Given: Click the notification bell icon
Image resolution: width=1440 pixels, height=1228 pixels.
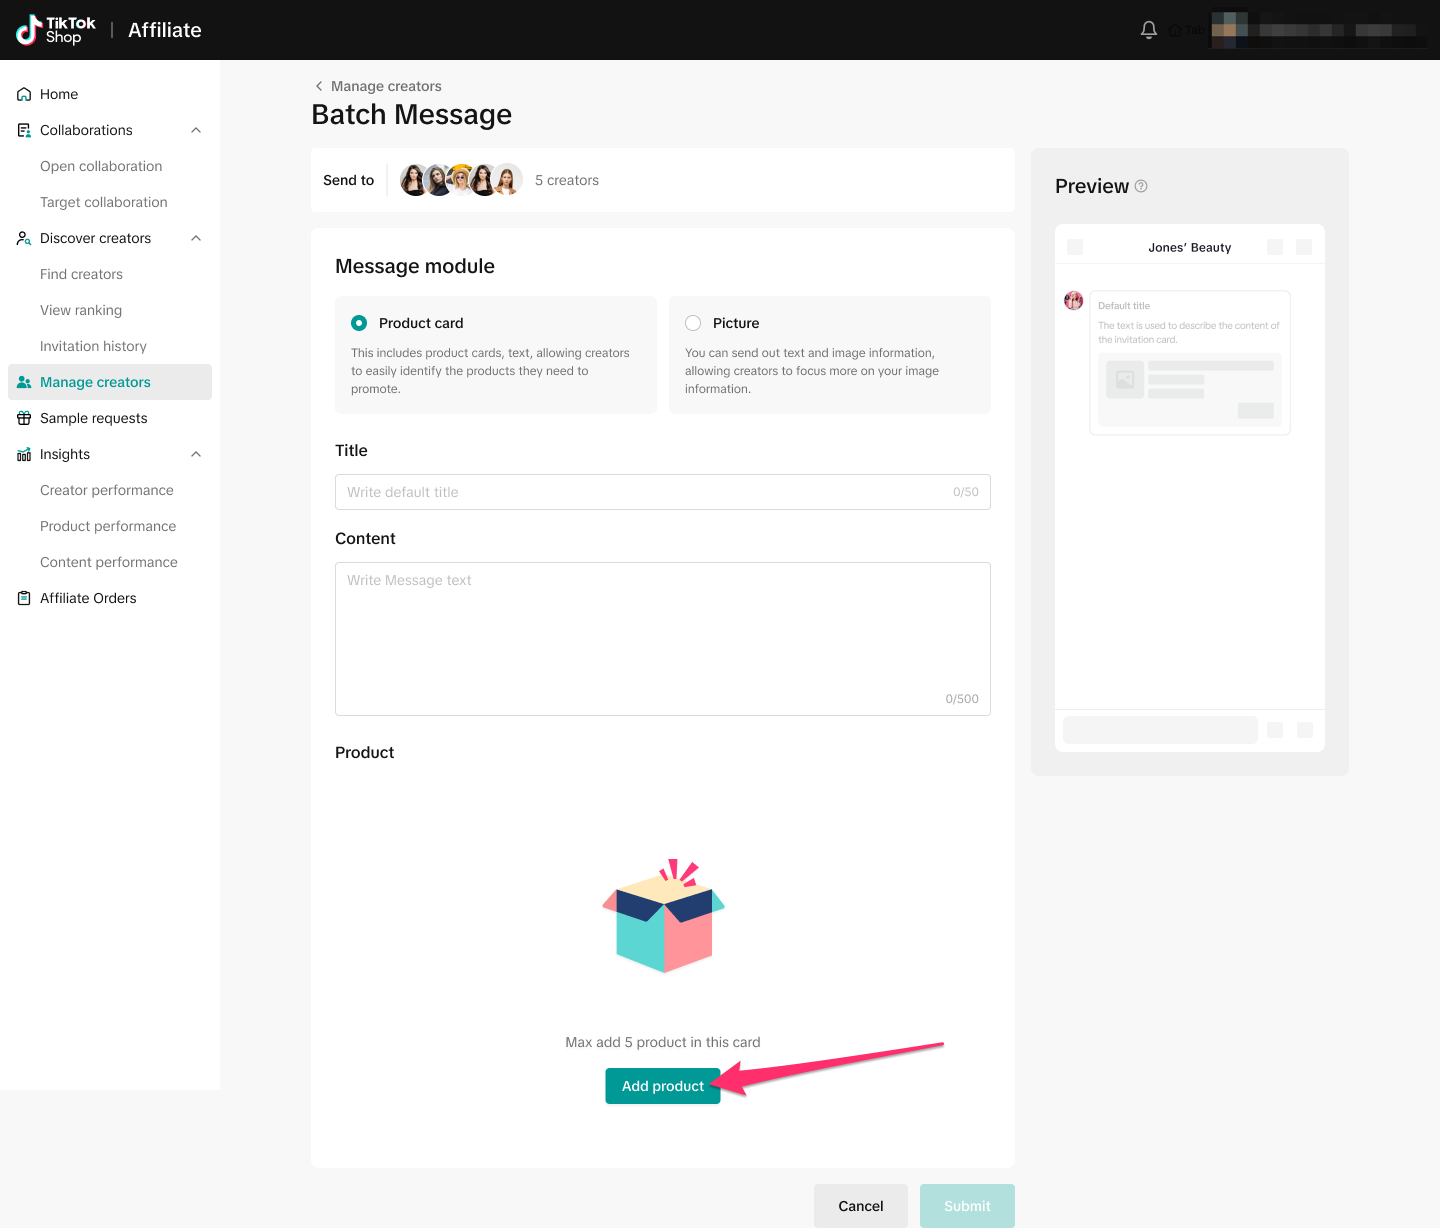Looking at the screenshot, I should pos(1149,30).
